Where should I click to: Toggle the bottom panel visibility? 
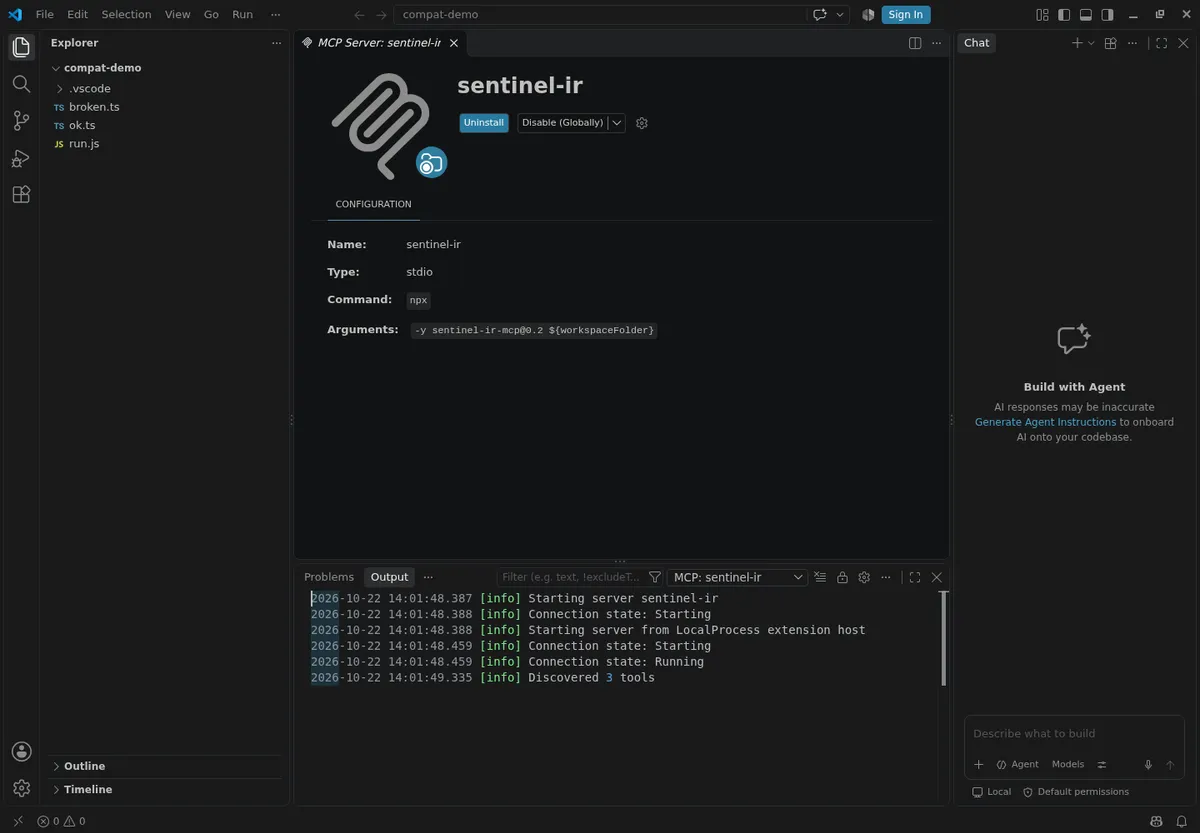pyautogui.click(x=1086, y=14)
